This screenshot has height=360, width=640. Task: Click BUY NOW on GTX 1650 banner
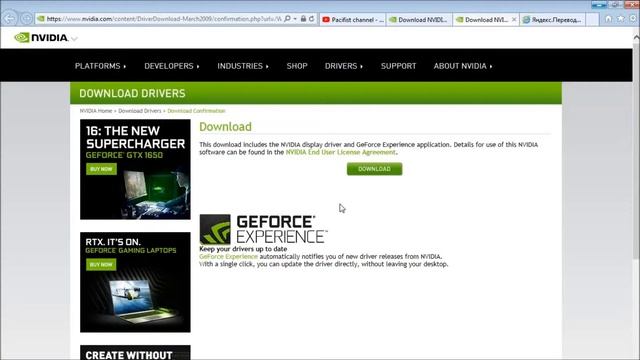click(101, 169)
